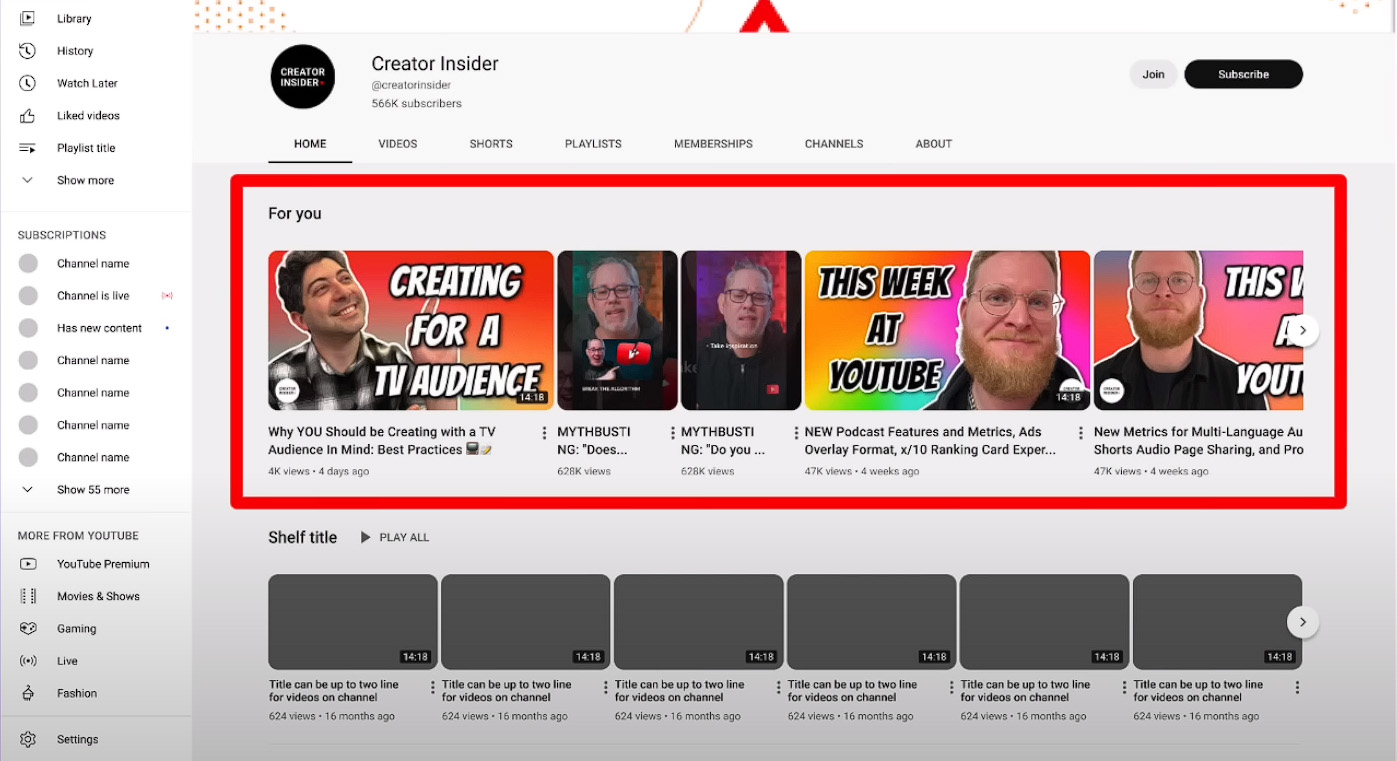Click the For you shelf heading
The image size is (1397, 761).
tap(295, 214)
